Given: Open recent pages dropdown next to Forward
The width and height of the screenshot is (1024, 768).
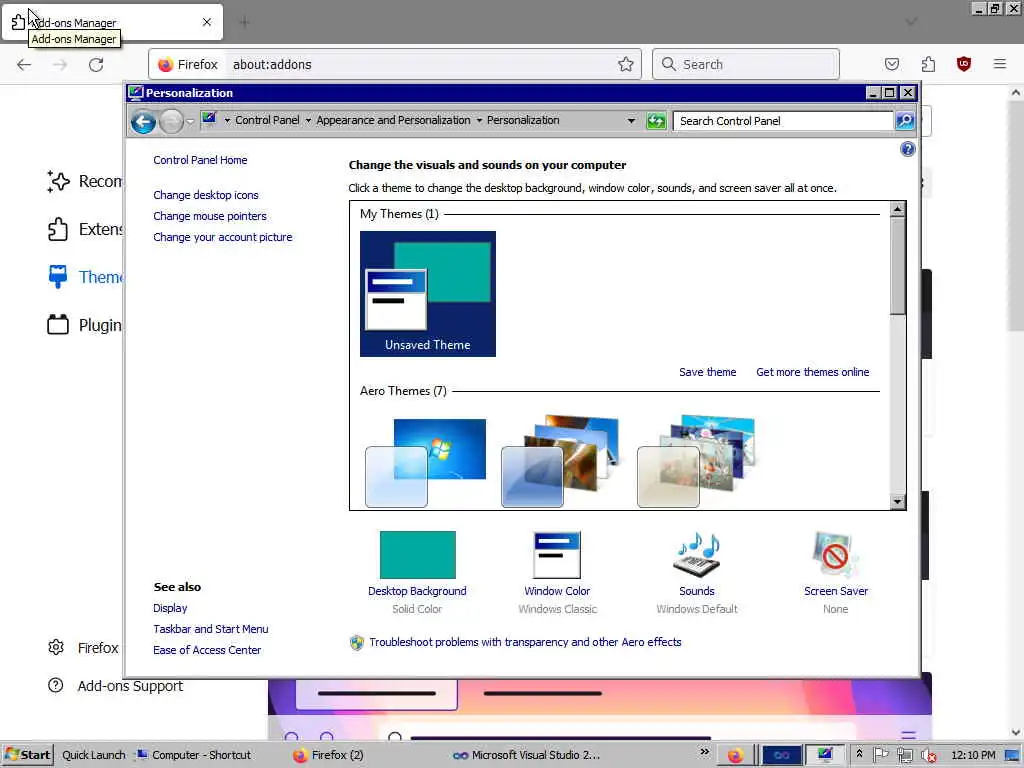Looking at the screenshot, I should [x=190, y=121].
